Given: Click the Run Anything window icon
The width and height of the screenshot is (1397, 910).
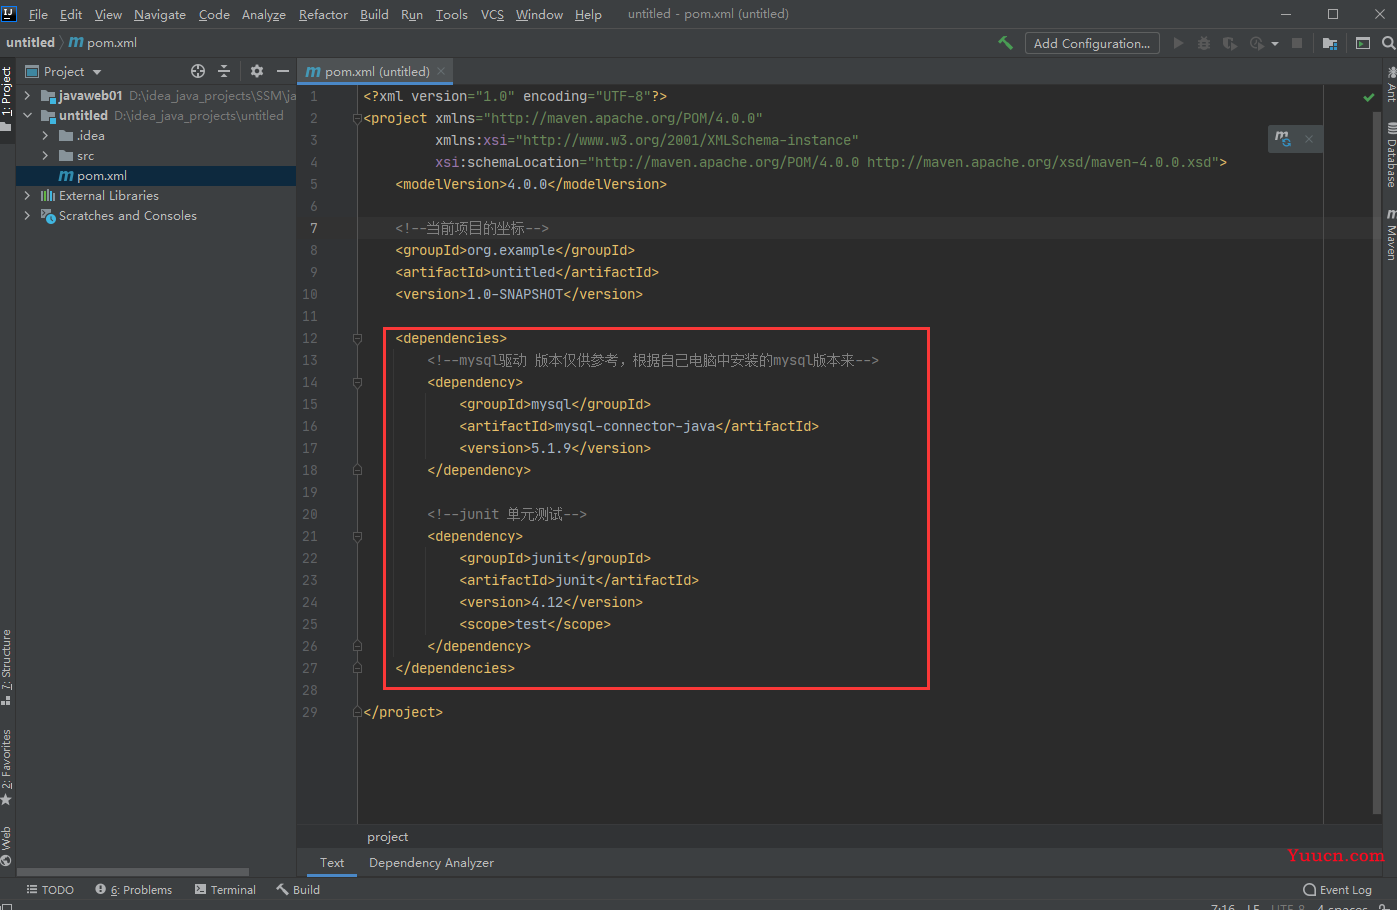Looking at the screenshot, I should pyautogui.click(x=1363, y=43).
